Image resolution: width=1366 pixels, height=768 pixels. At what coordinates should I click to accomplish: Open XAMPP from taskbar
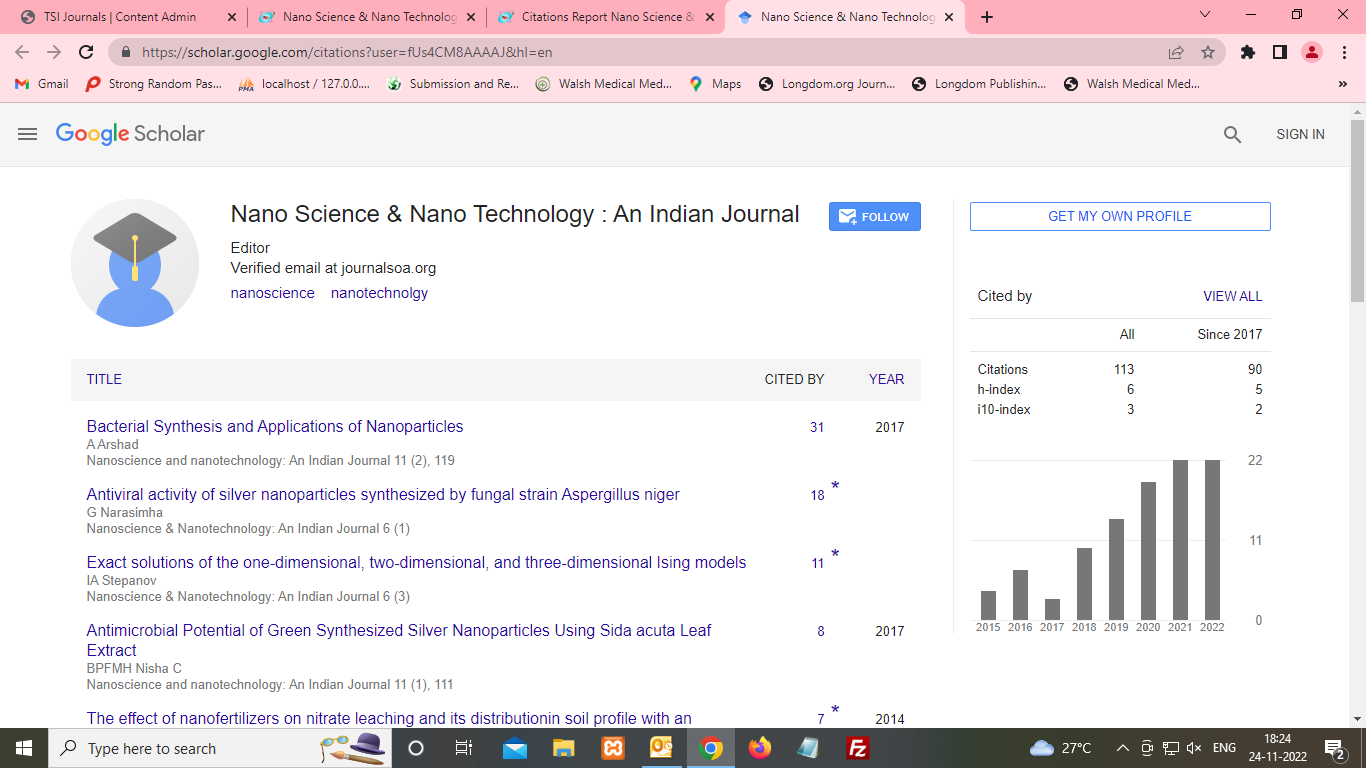(613, 748)
